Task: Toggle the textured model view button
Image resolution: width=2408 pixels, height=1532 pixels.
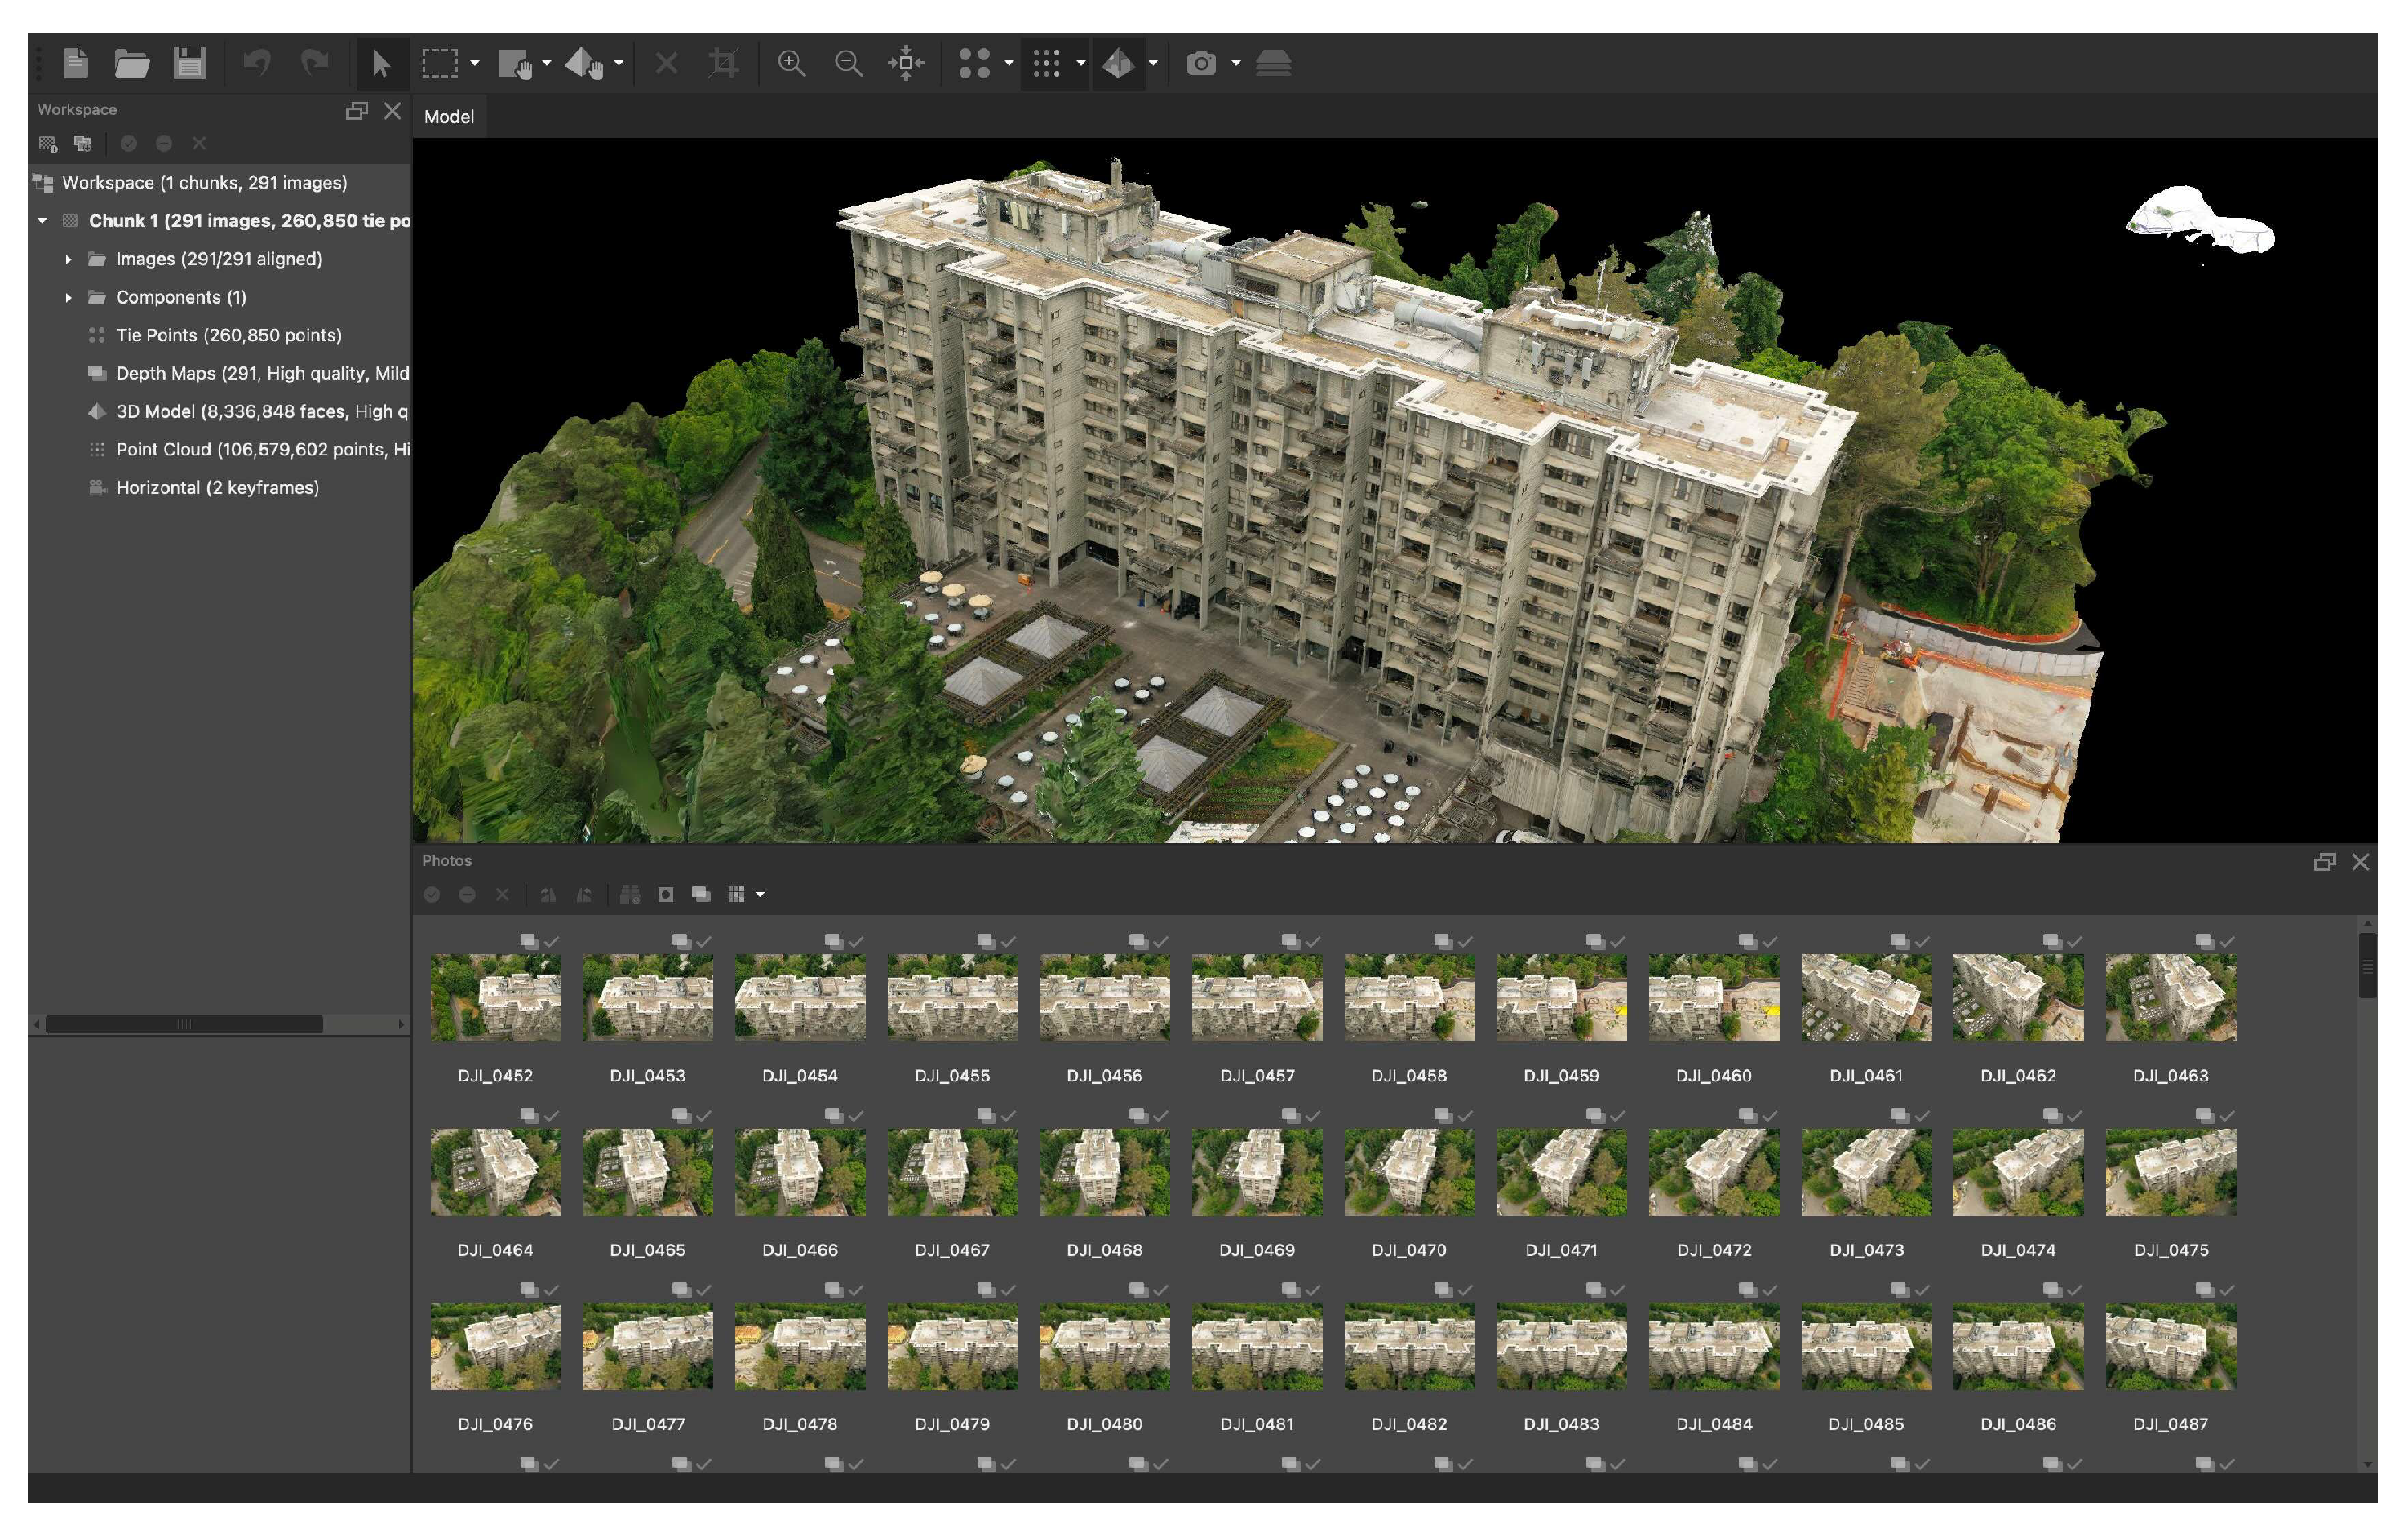Action: click(1117, 64)
